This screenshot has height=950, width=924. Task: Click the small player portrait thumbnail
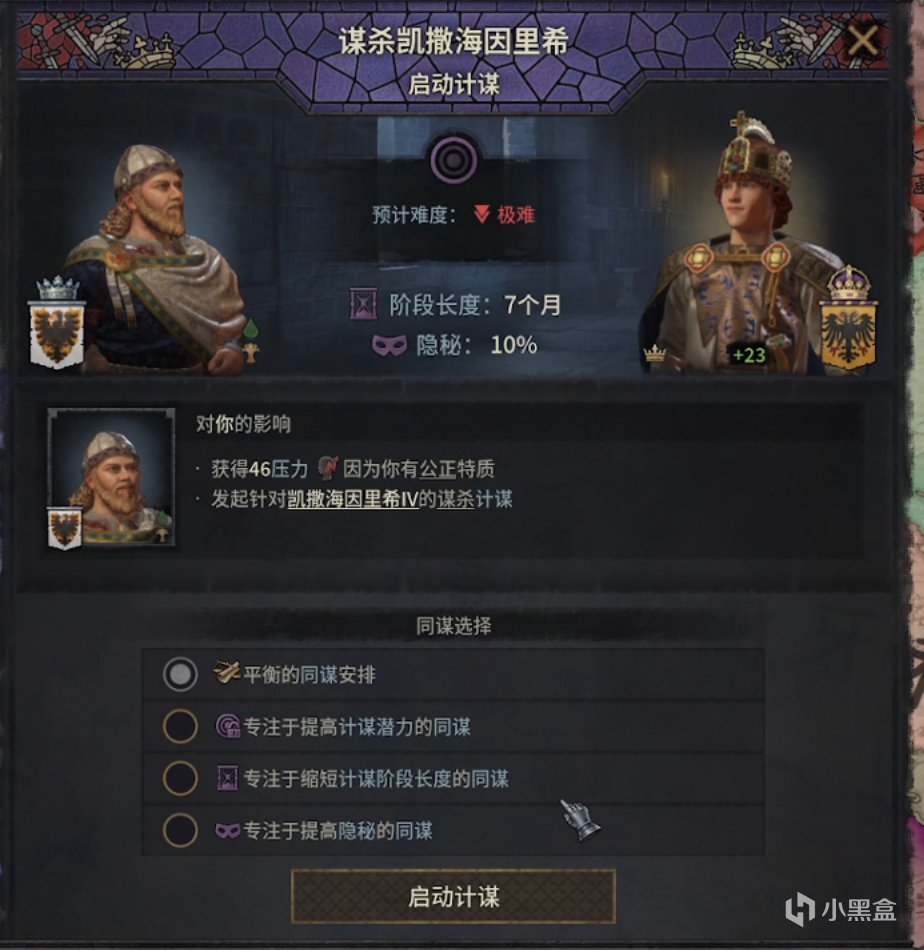[111, 479]
